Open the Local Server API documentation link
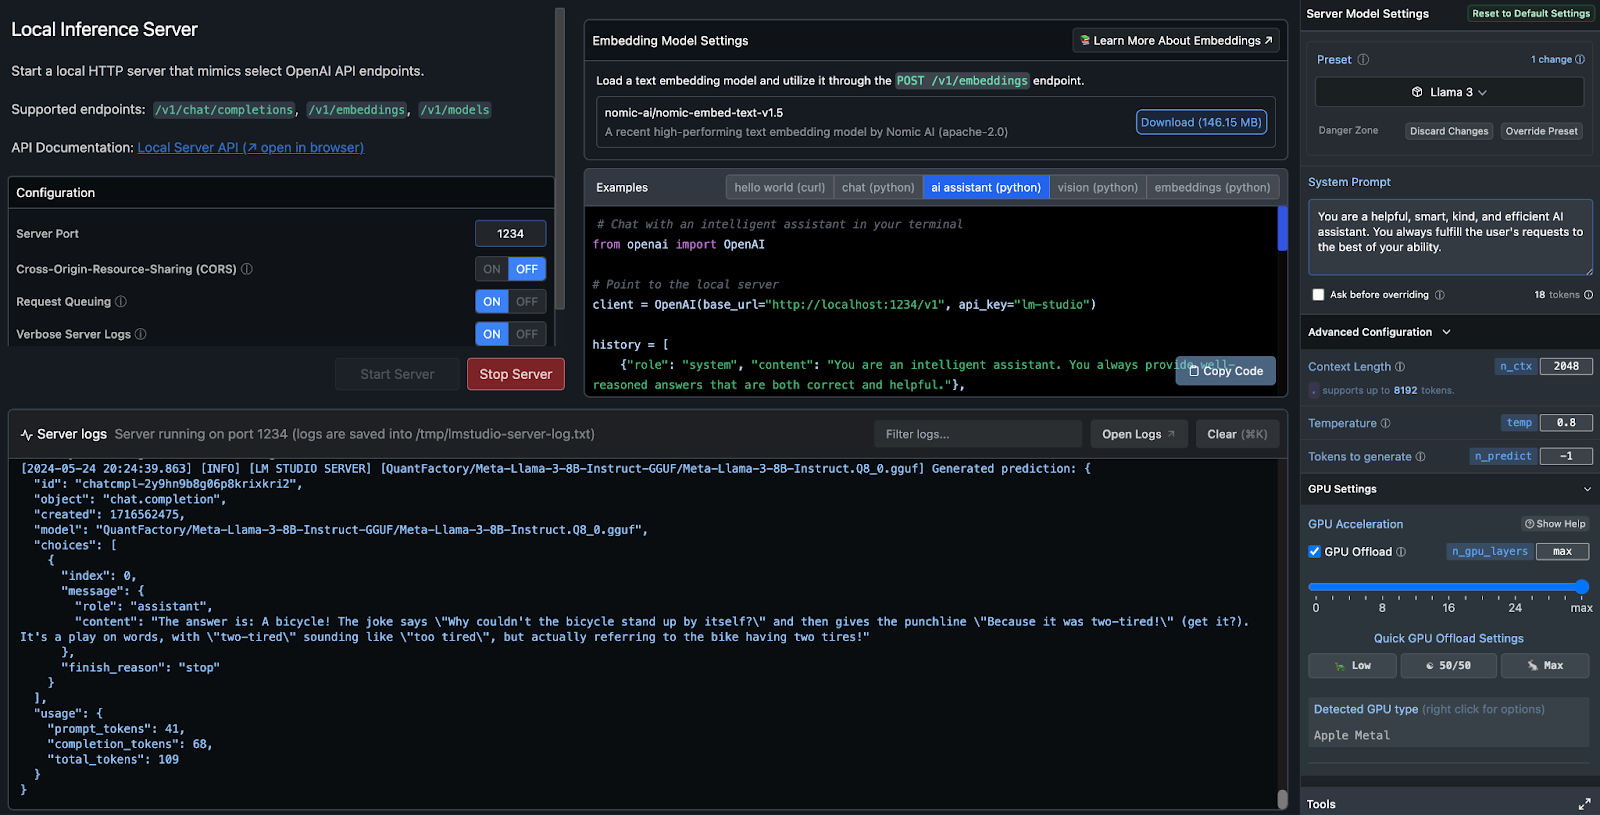The image size is (1600, 815). [250, 148]
